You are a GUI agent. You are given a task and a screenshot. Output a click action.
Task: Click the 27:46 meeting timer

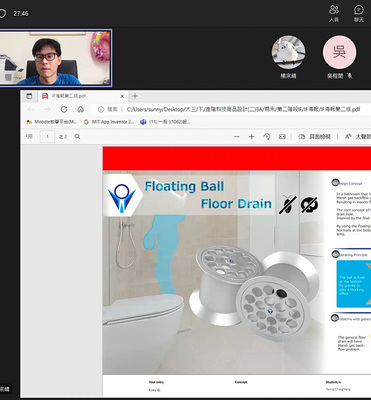(21, 14)
